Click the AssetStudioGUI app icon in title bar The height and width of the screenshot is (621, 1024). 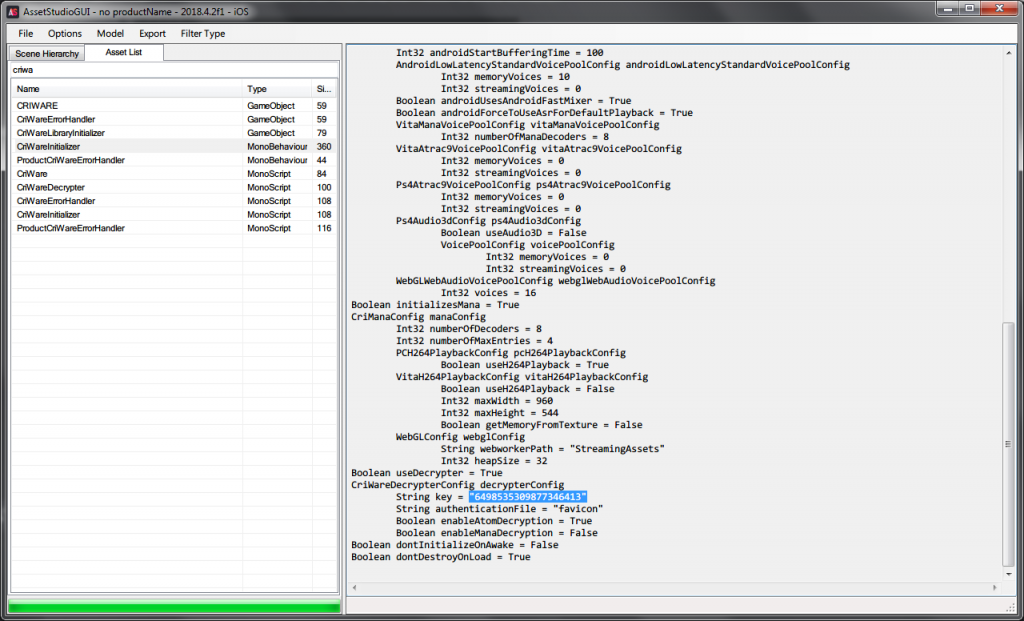point(12,11)
